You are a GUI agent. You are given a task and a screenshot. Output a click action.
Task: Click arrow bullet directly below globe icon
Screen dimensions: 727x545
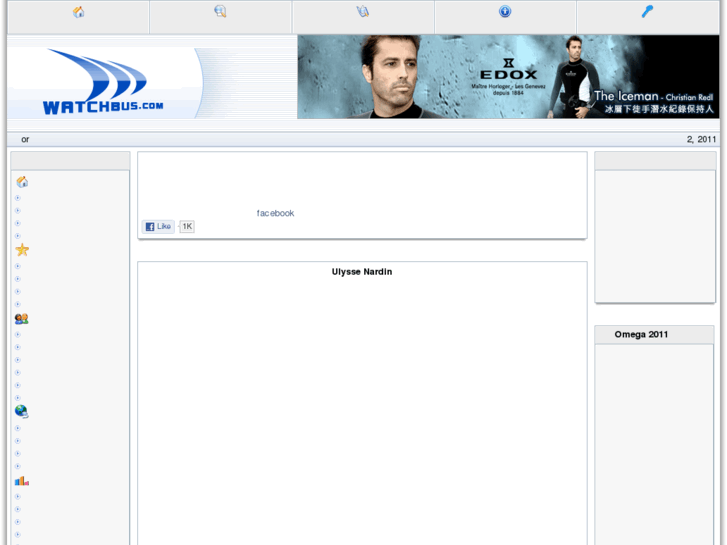click(x=18, y=428)
